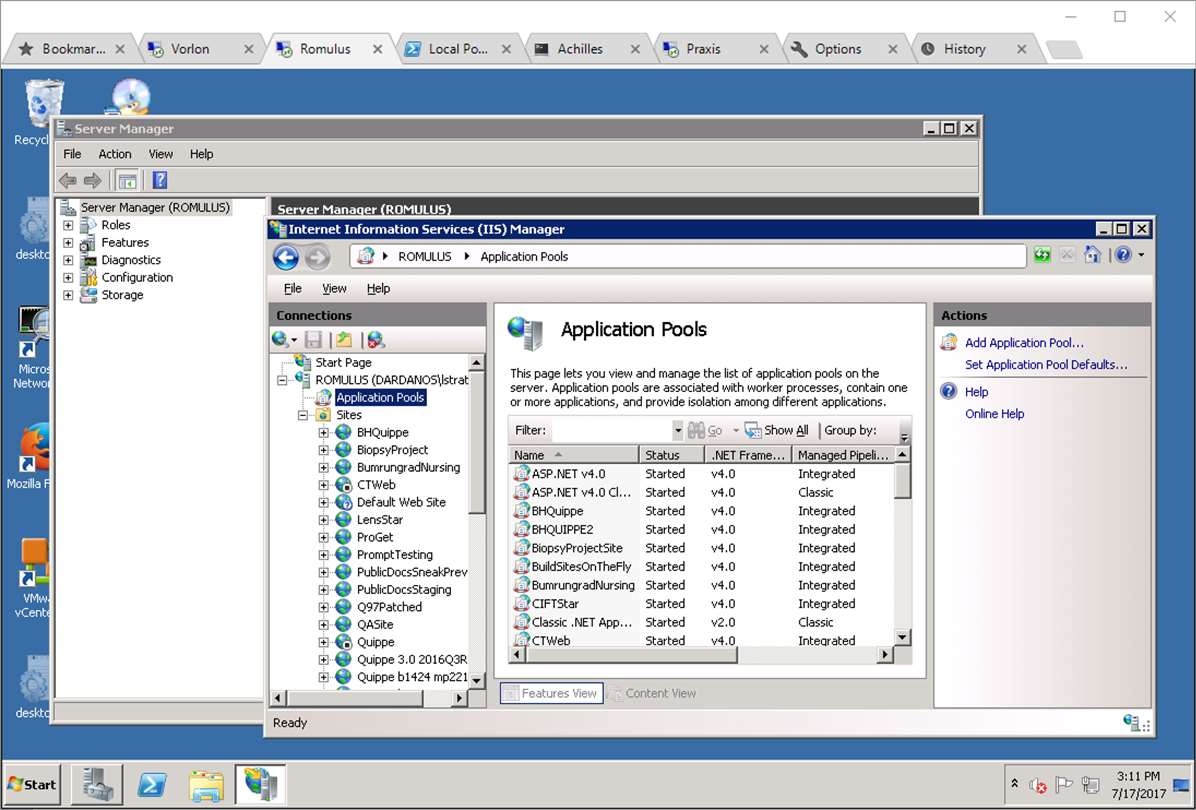The width and height of the screenshot is (1196, 810).
Task: Select the QASite tree item
Action: (375, 625)
